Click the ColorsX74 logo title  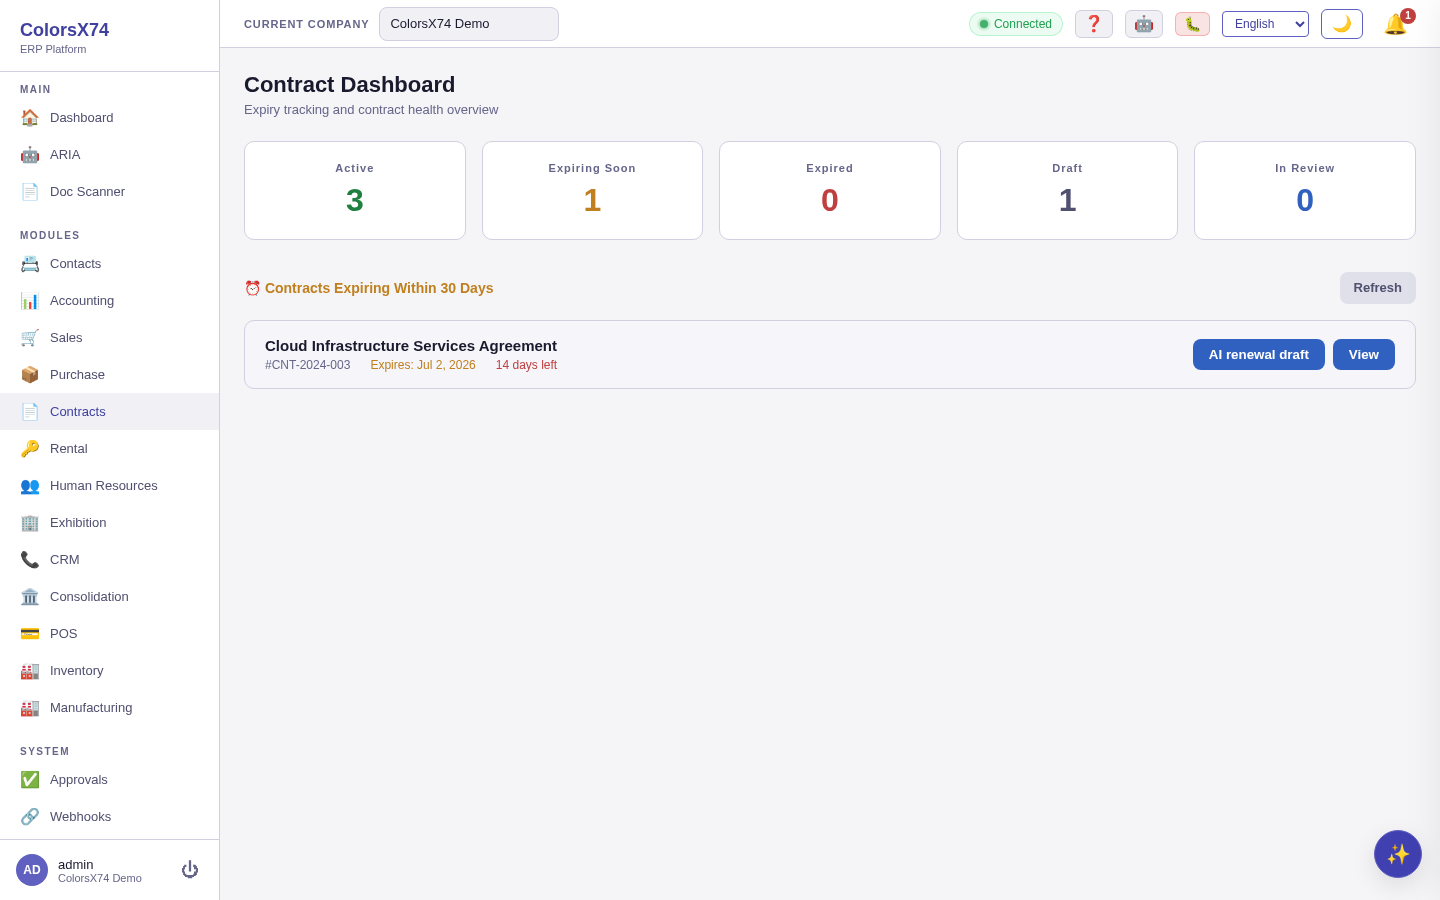[x=65, y=30]
